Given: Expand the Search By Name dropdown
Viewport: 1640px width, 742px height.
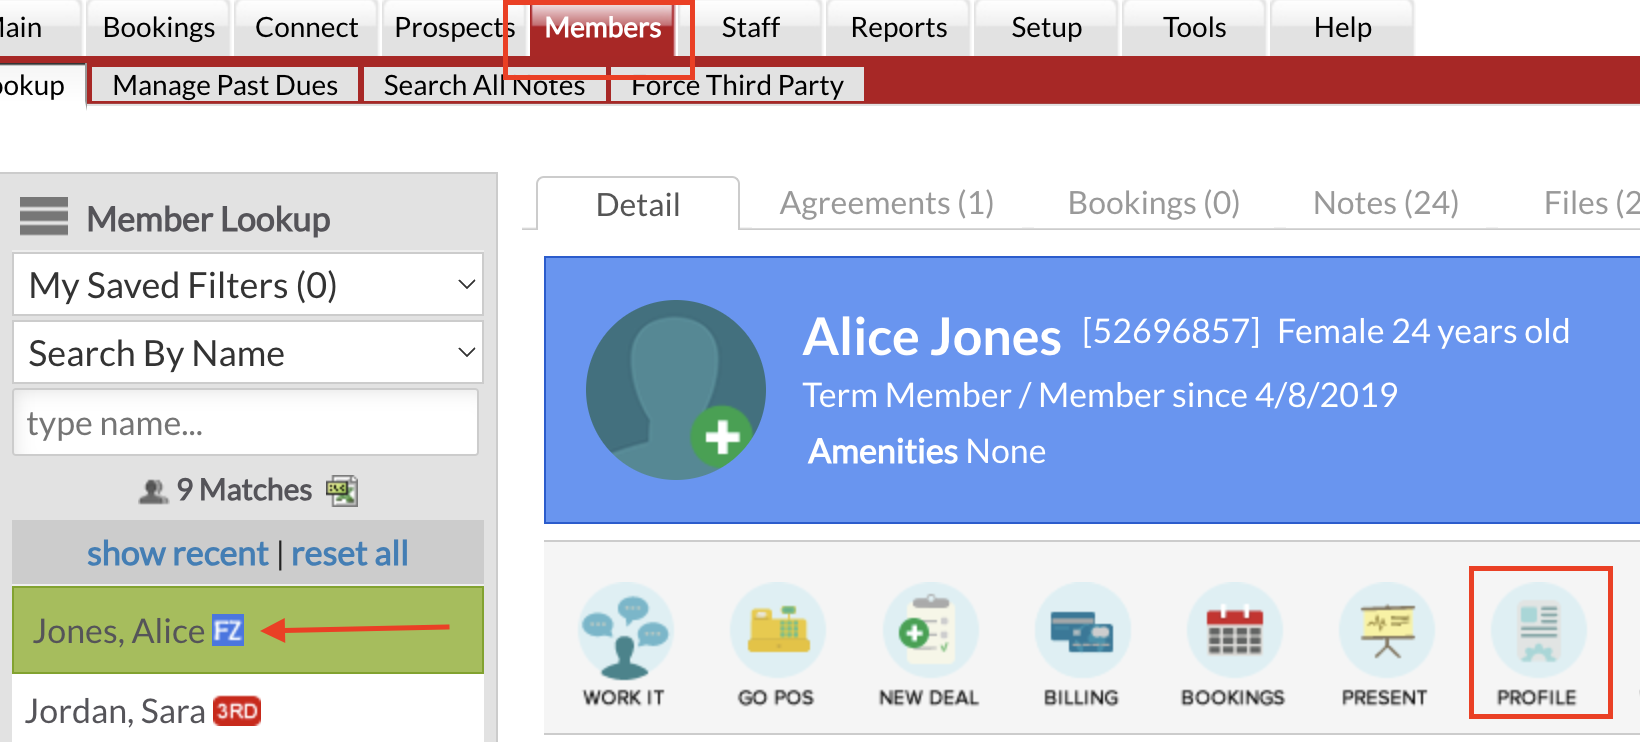Looking at the screenshot, I should tap(247, 352).
